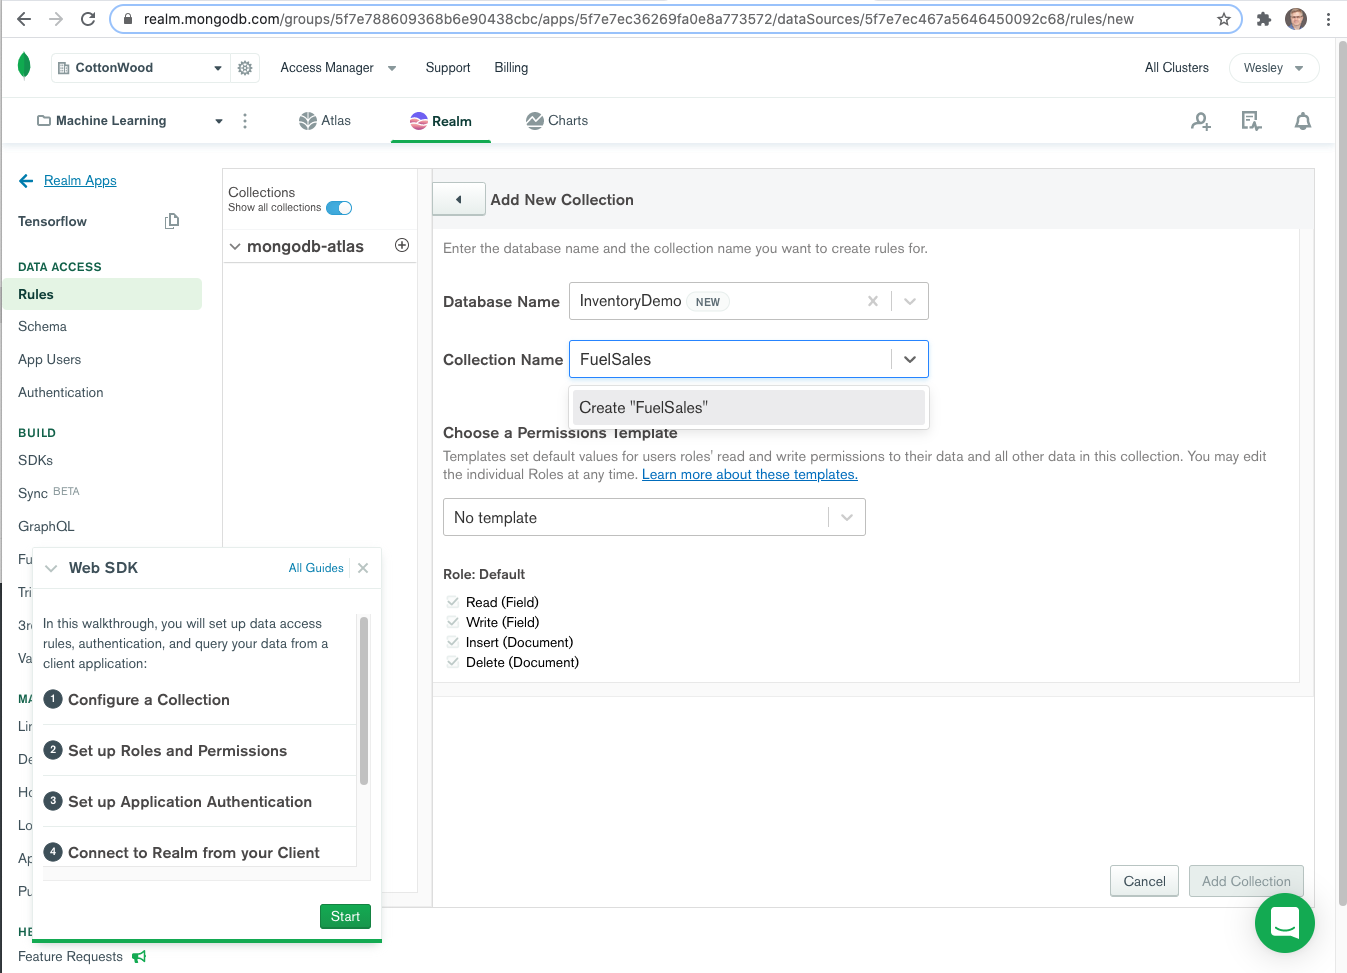Viewport: 1347px width, 973px height.
Task: Add a collection to mongodb-atlas with plus icon
Action: 402,245
